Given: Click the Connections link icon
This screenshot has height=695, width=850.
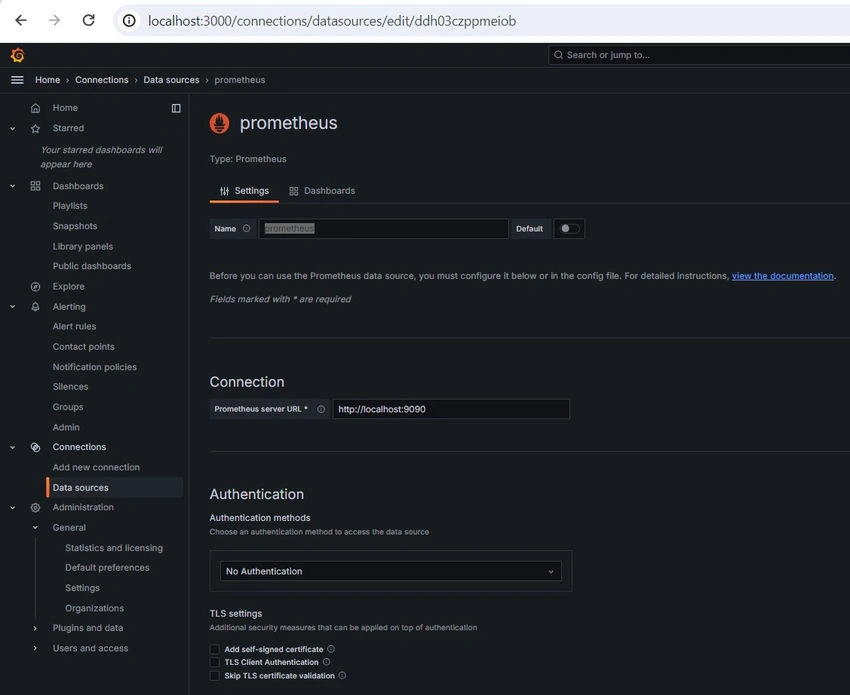Looking at the screenshot, I should click(35, 447).
